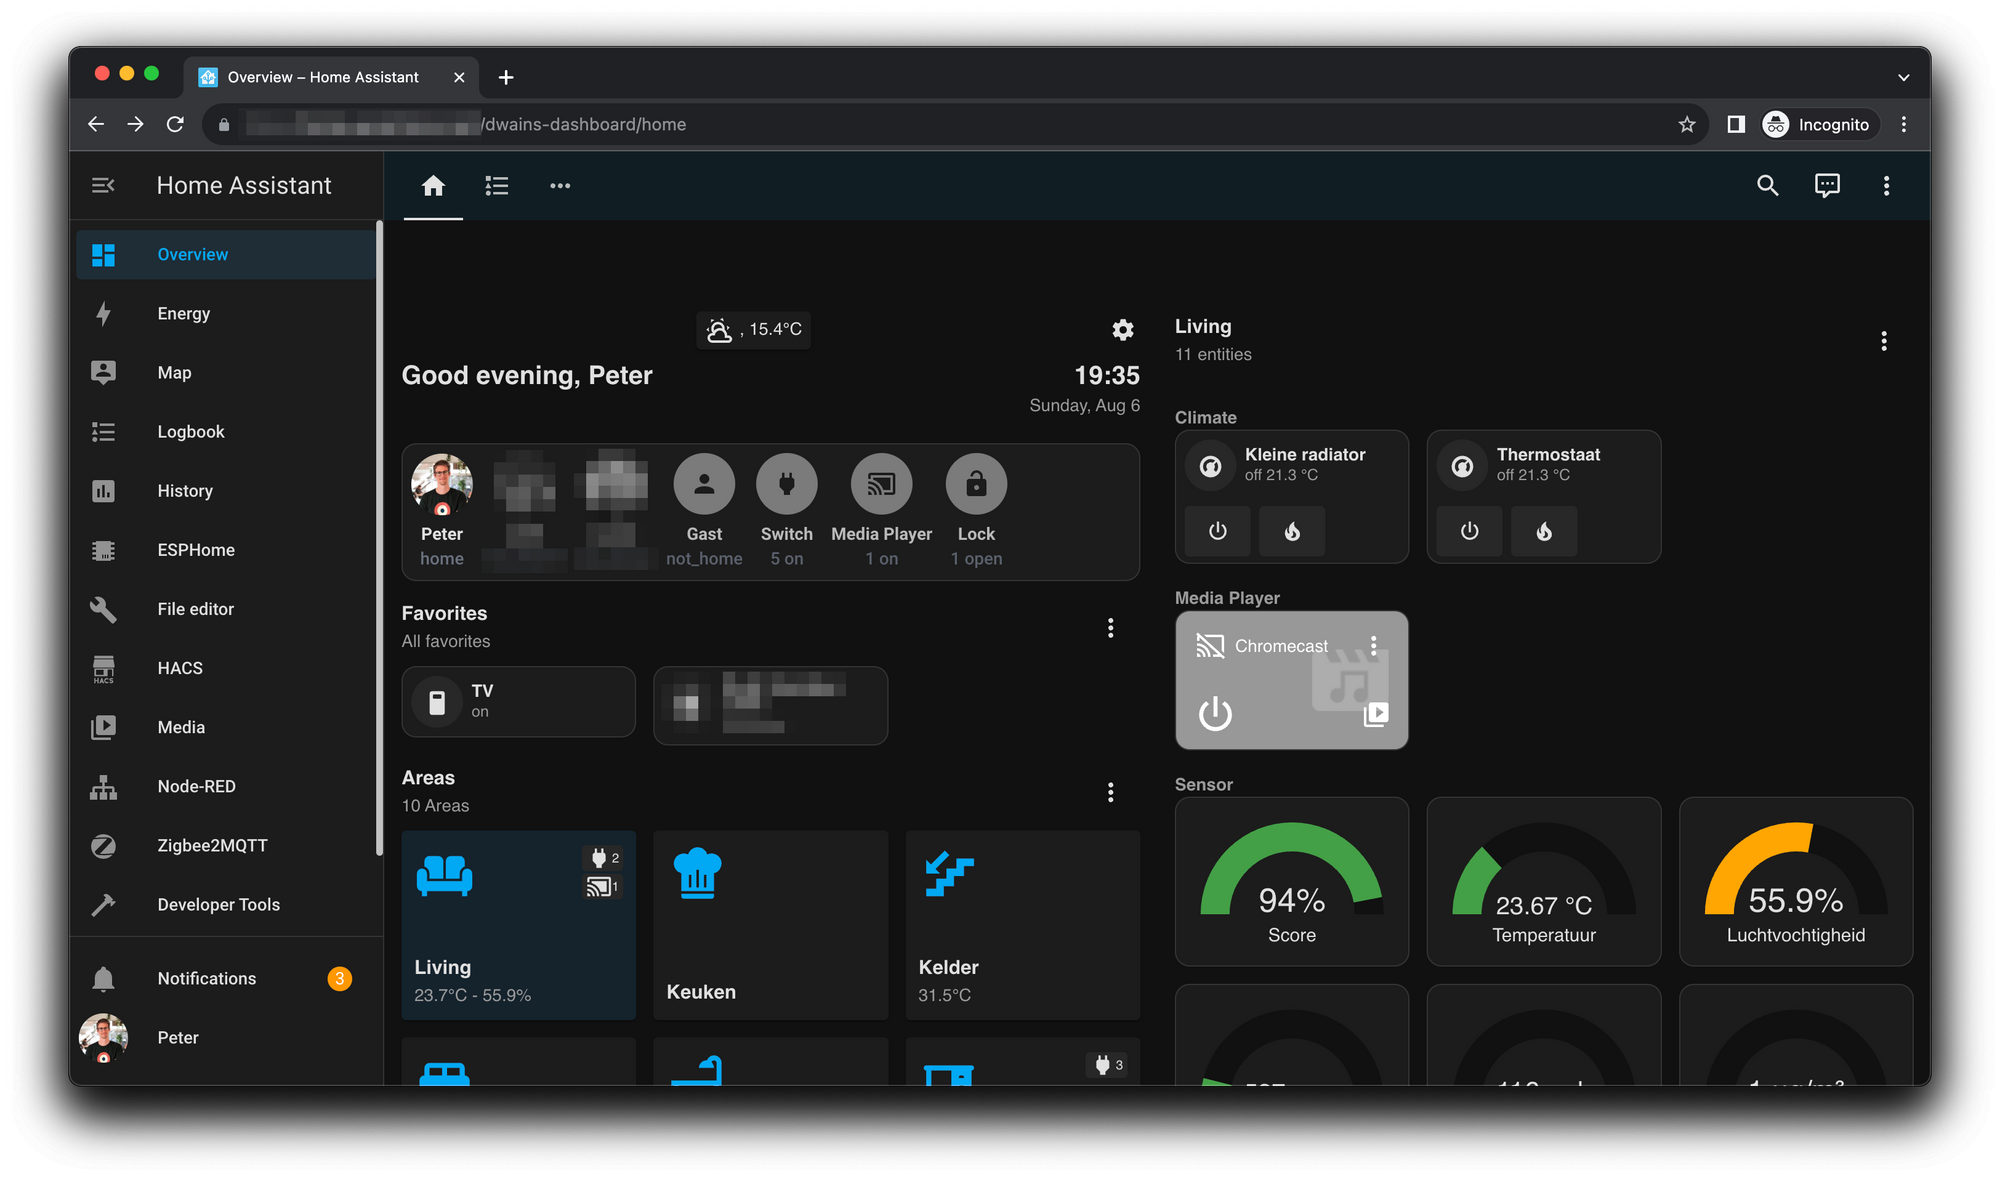
Task: Expand the Areas section options menu
Action: pos(1112,792)
